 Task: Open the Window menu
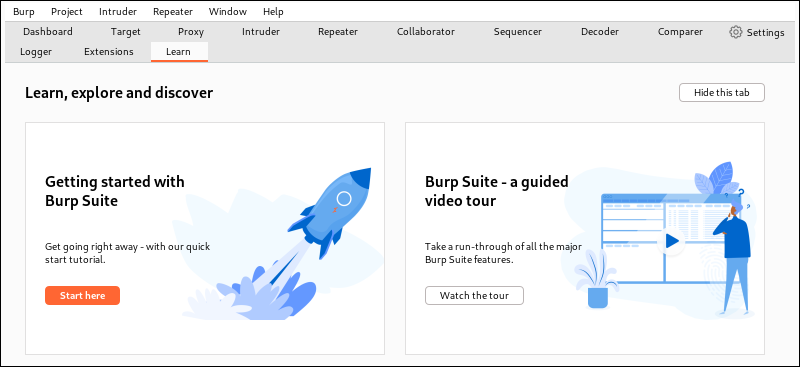pyautogui.click(x=228, y=12)
